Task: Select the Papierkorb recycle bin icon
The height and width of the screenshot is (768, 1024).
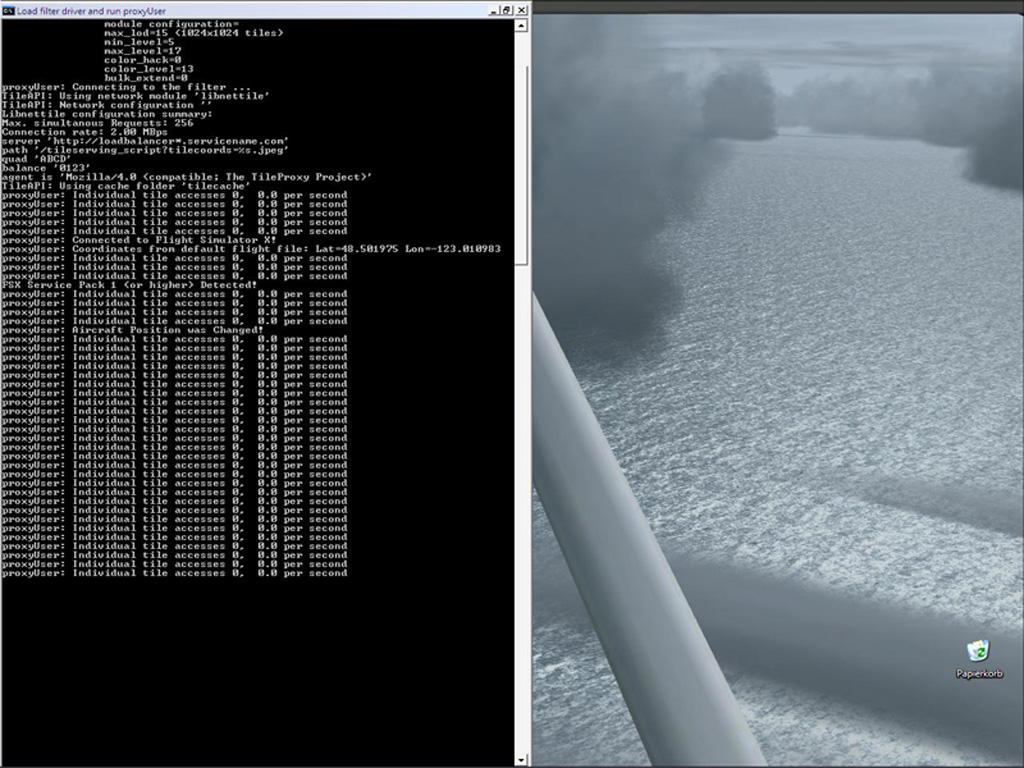Action: coord(978,651)
